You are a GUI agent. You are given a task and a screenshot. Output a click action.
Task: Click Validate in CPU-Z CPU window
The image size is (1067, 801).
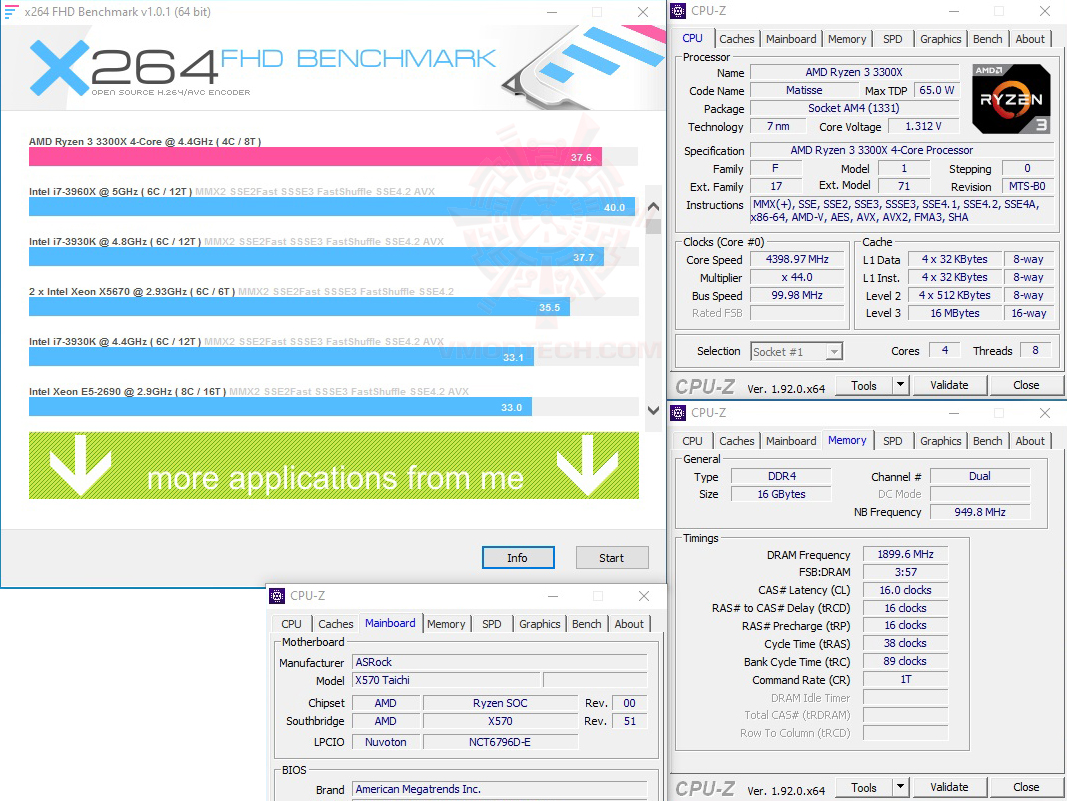(949, 385)
